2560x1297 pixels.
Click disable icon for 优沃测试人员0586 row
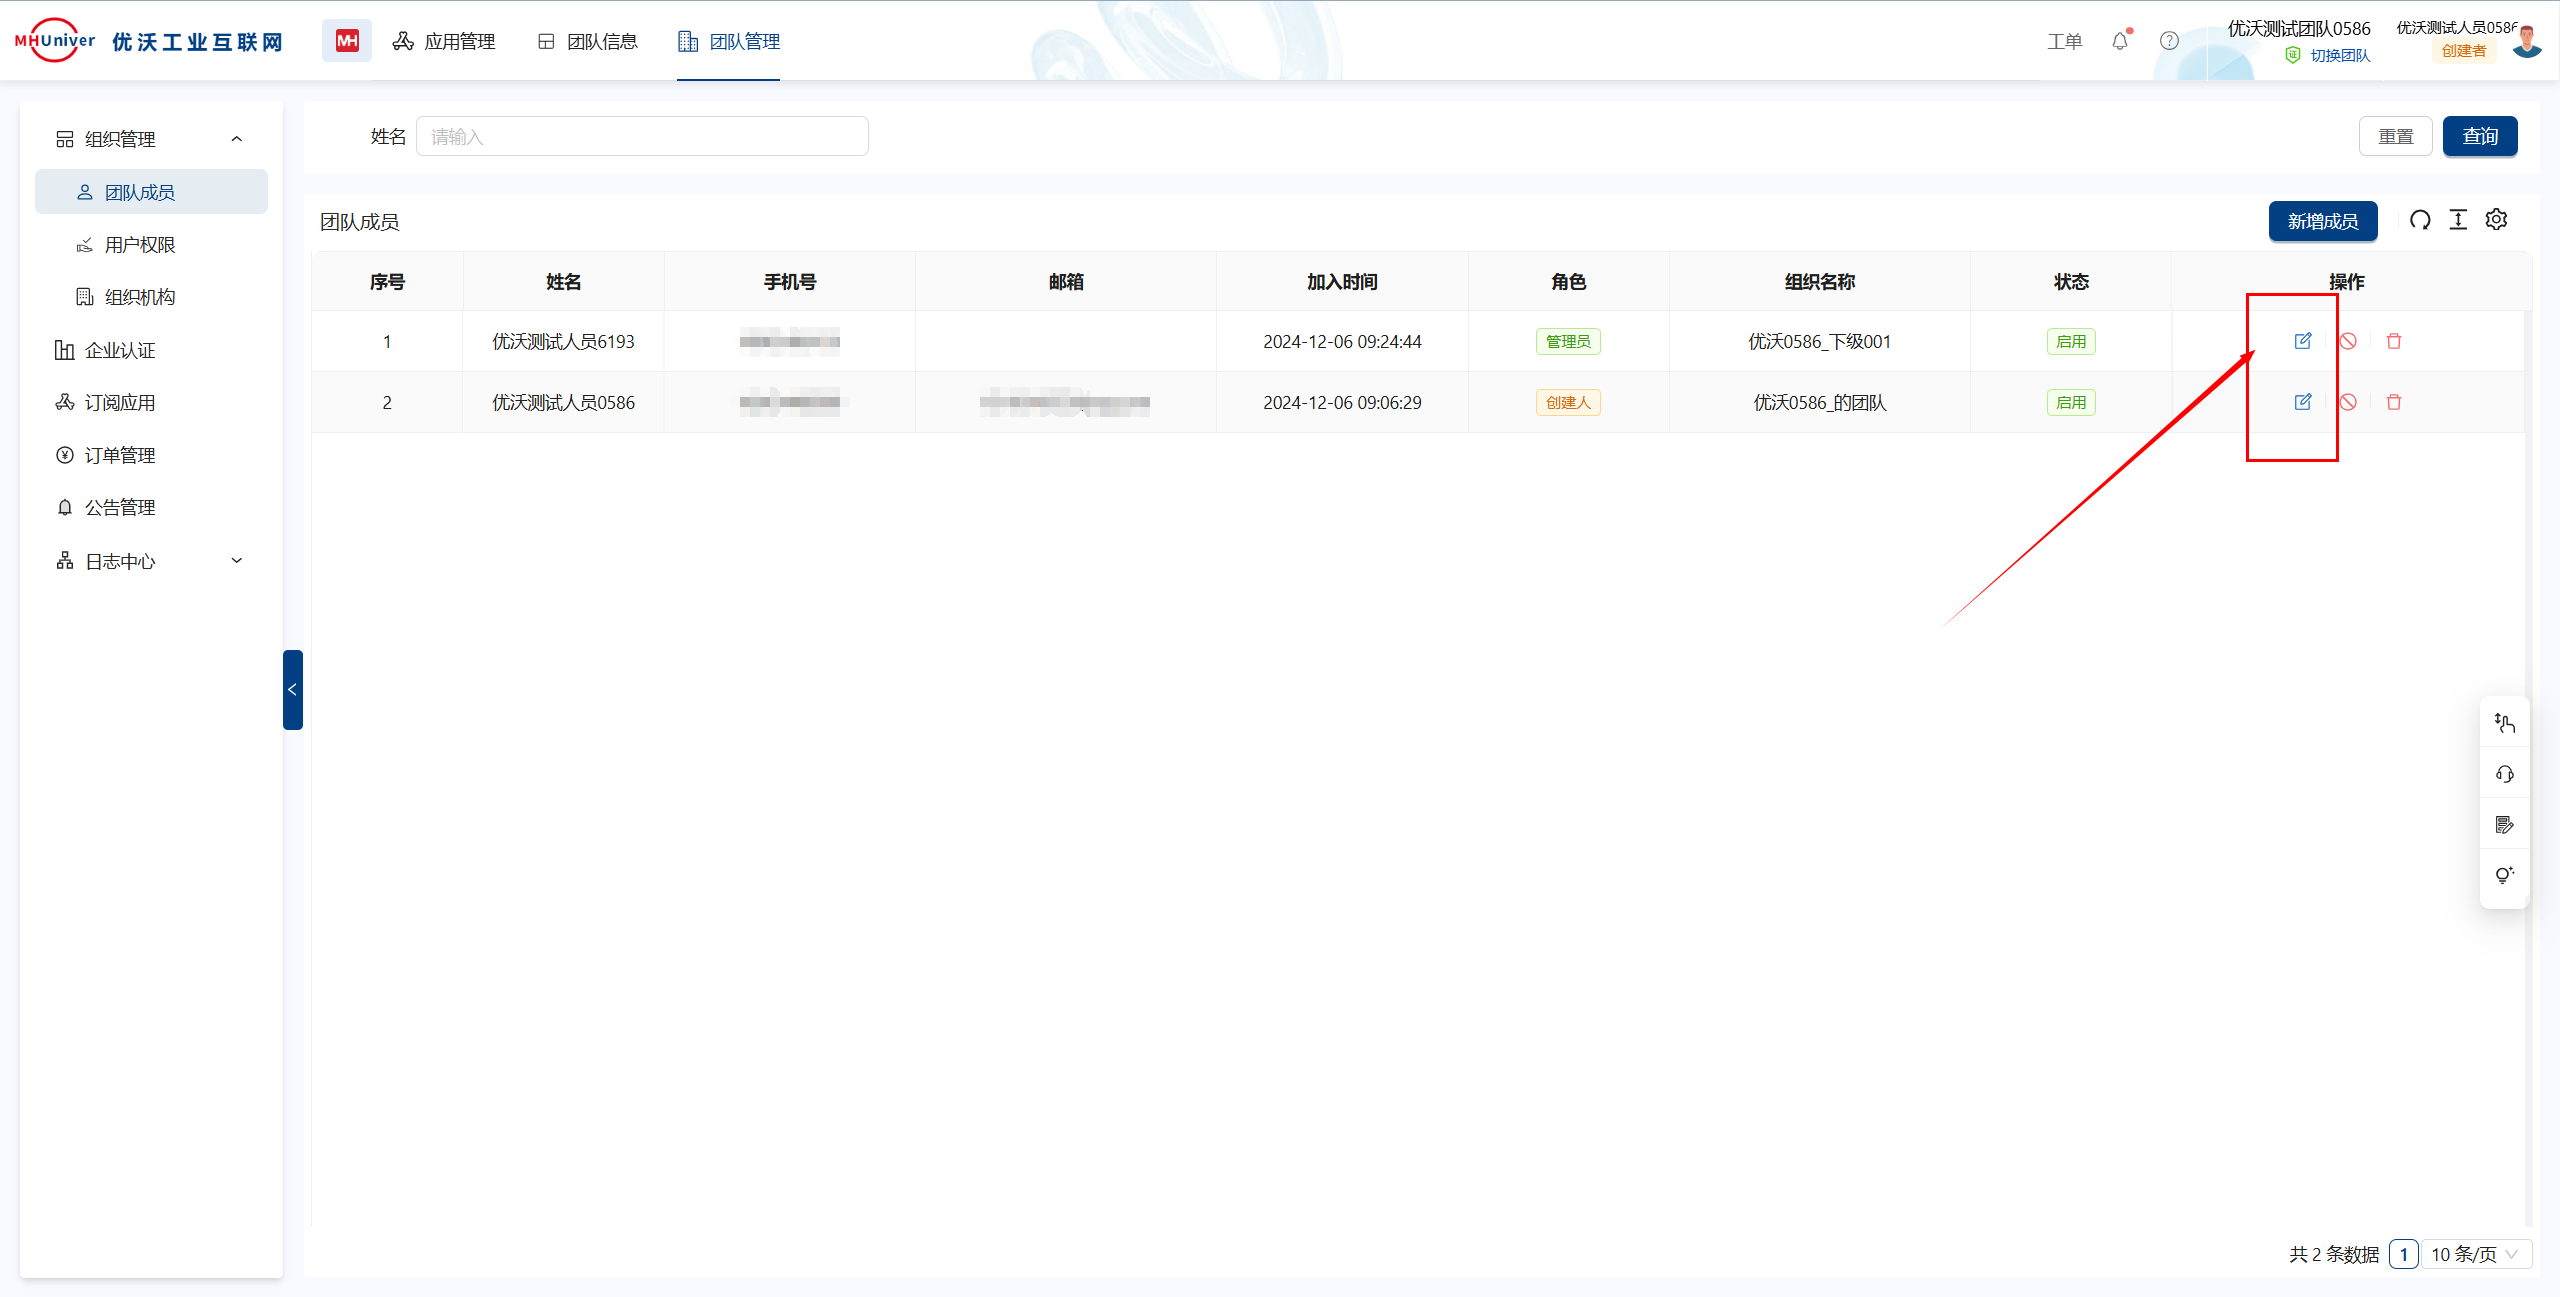tap(2348, 402)
